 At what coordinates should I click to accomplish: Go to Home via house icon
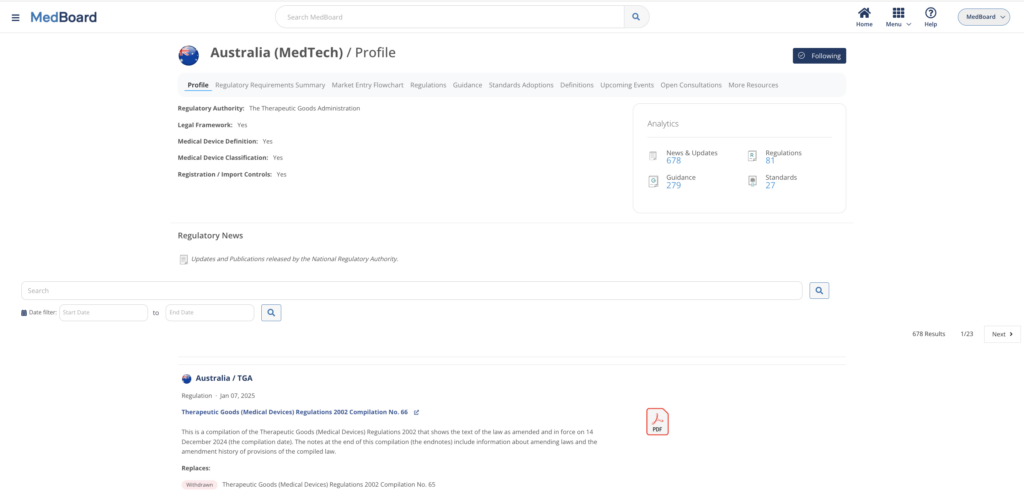pos(864,13)
